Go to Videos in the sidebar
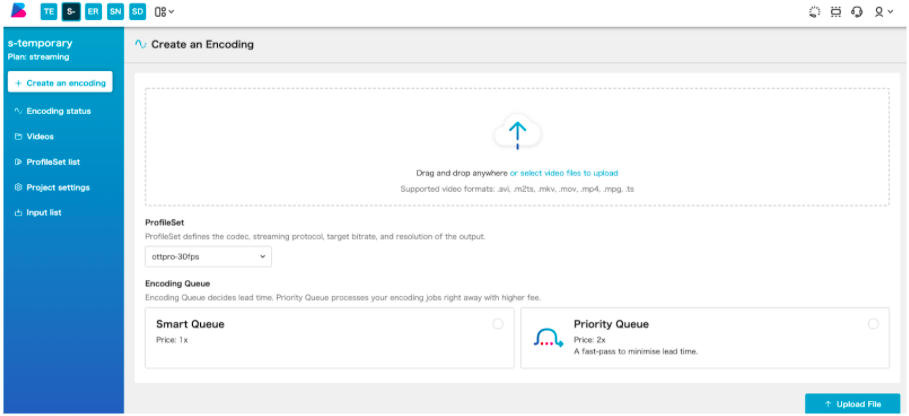909x416 pixels. [40, 136]
